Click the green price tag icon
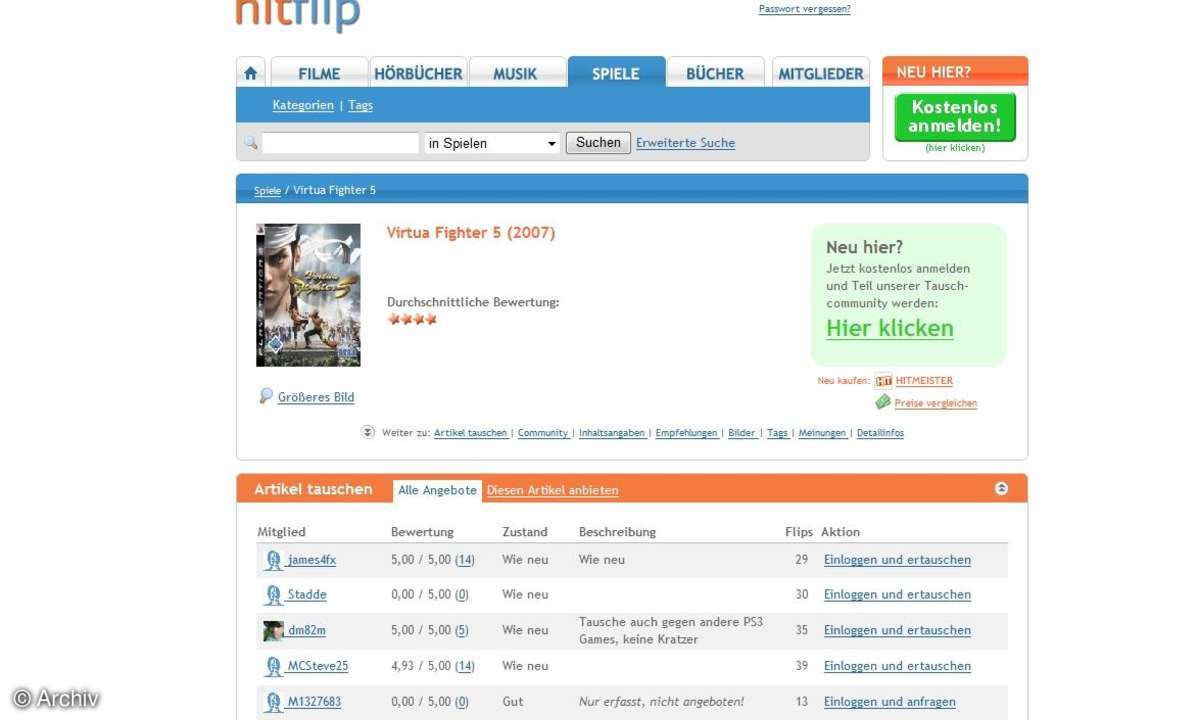This screenshot has width=1199, height=720. click(x=883, y=402)
